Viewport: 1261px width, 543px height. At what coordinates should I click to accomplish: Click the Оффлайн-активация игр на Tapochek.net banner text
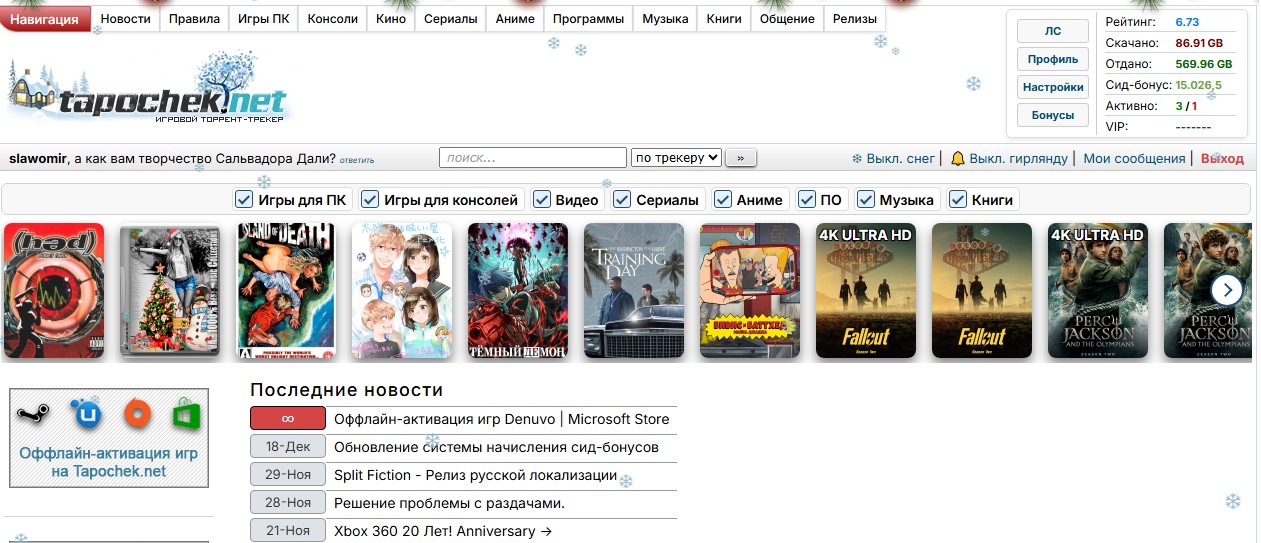point(109,462)
